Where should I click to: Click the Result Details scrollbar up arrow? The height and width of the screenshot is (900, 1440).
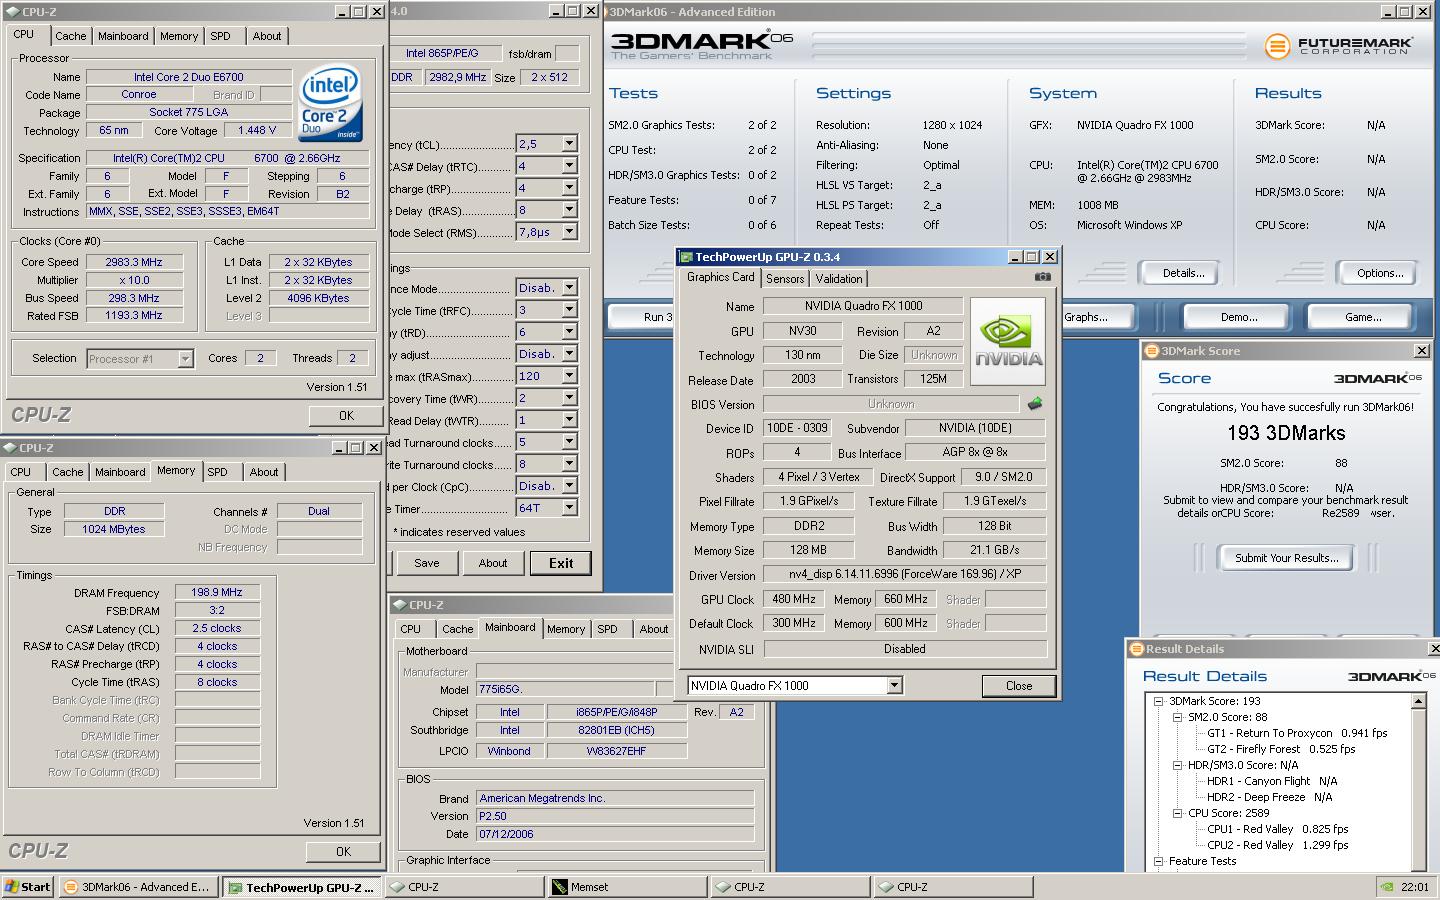[1418, 702]
